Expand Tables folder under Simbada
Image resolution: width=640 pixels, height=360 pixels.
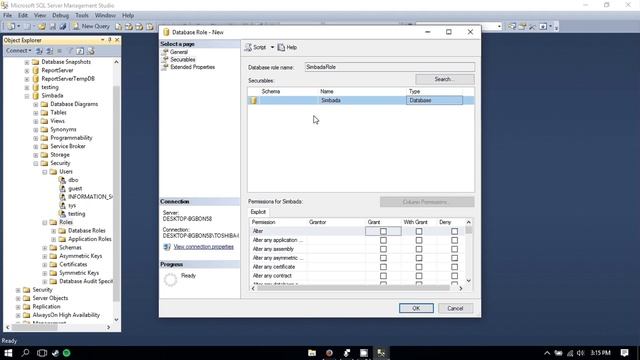coord(36,113)
